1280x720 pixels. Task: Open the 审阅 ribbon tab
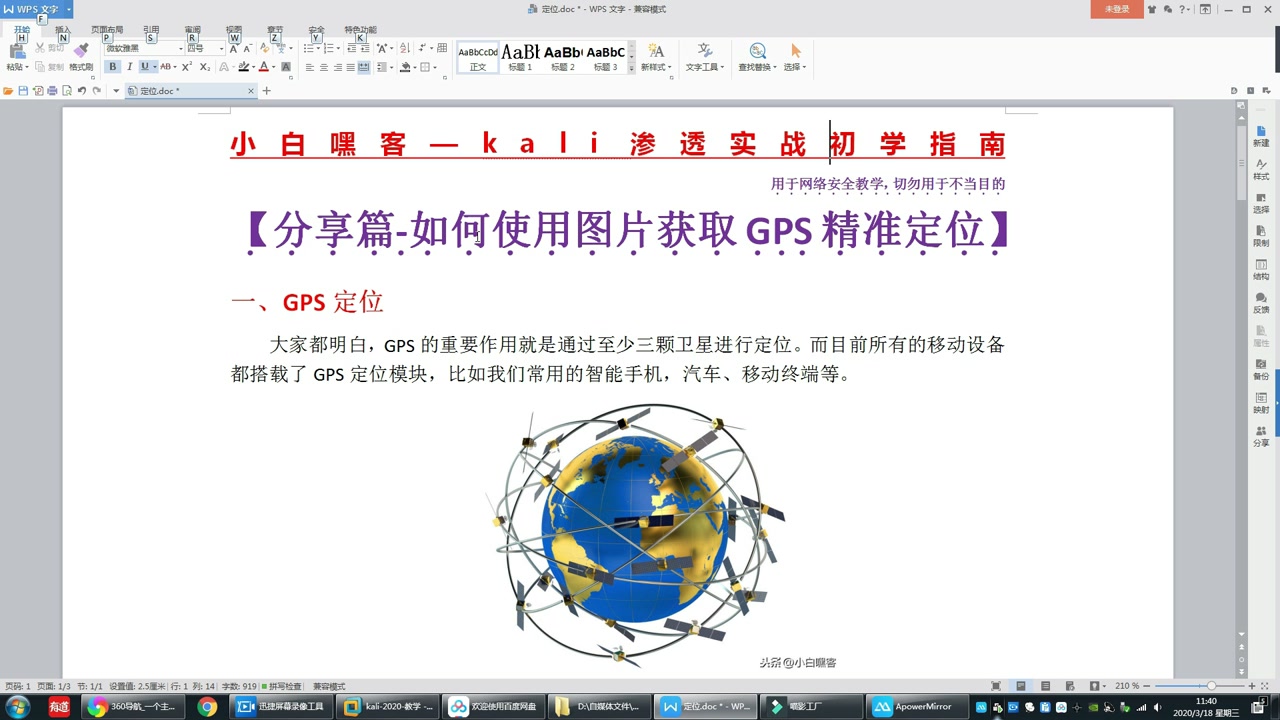(192, 30)
